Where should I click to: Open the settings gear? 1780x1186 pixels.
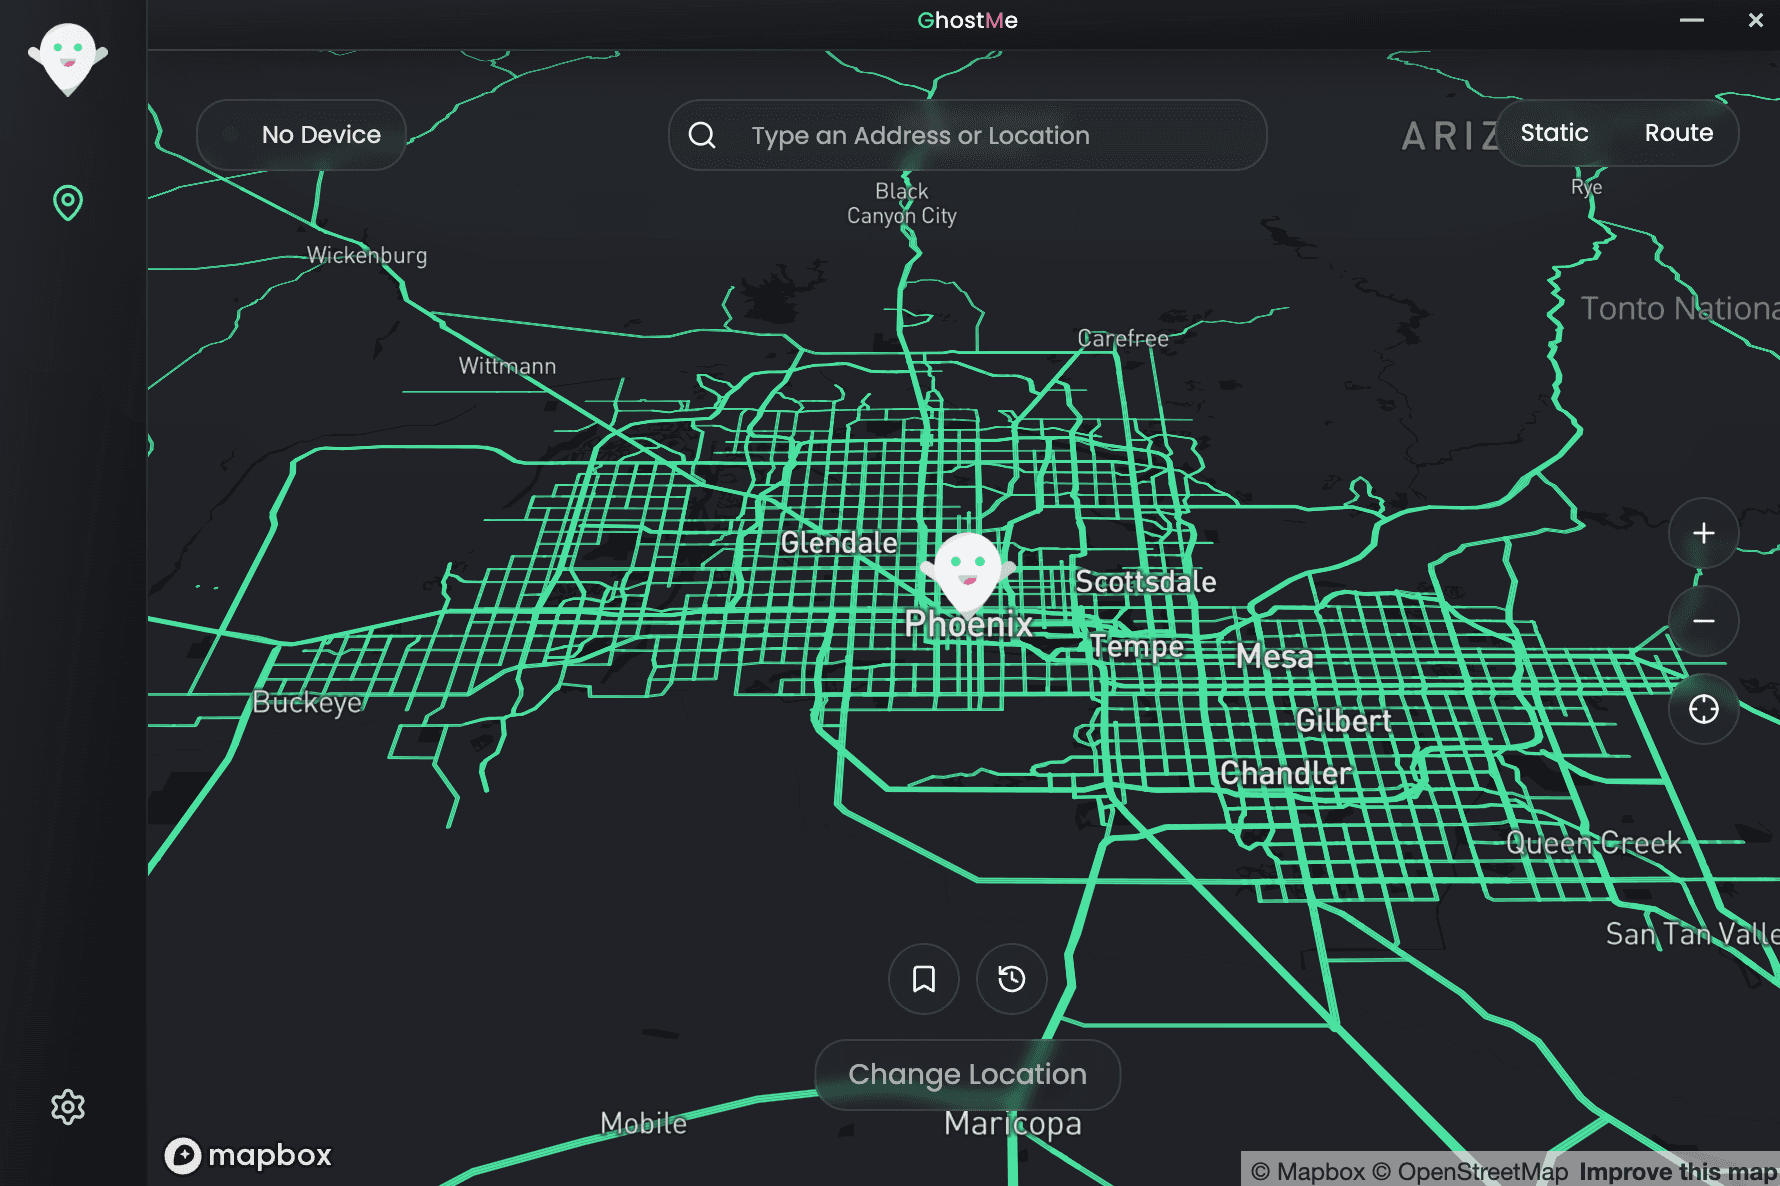67,1107
